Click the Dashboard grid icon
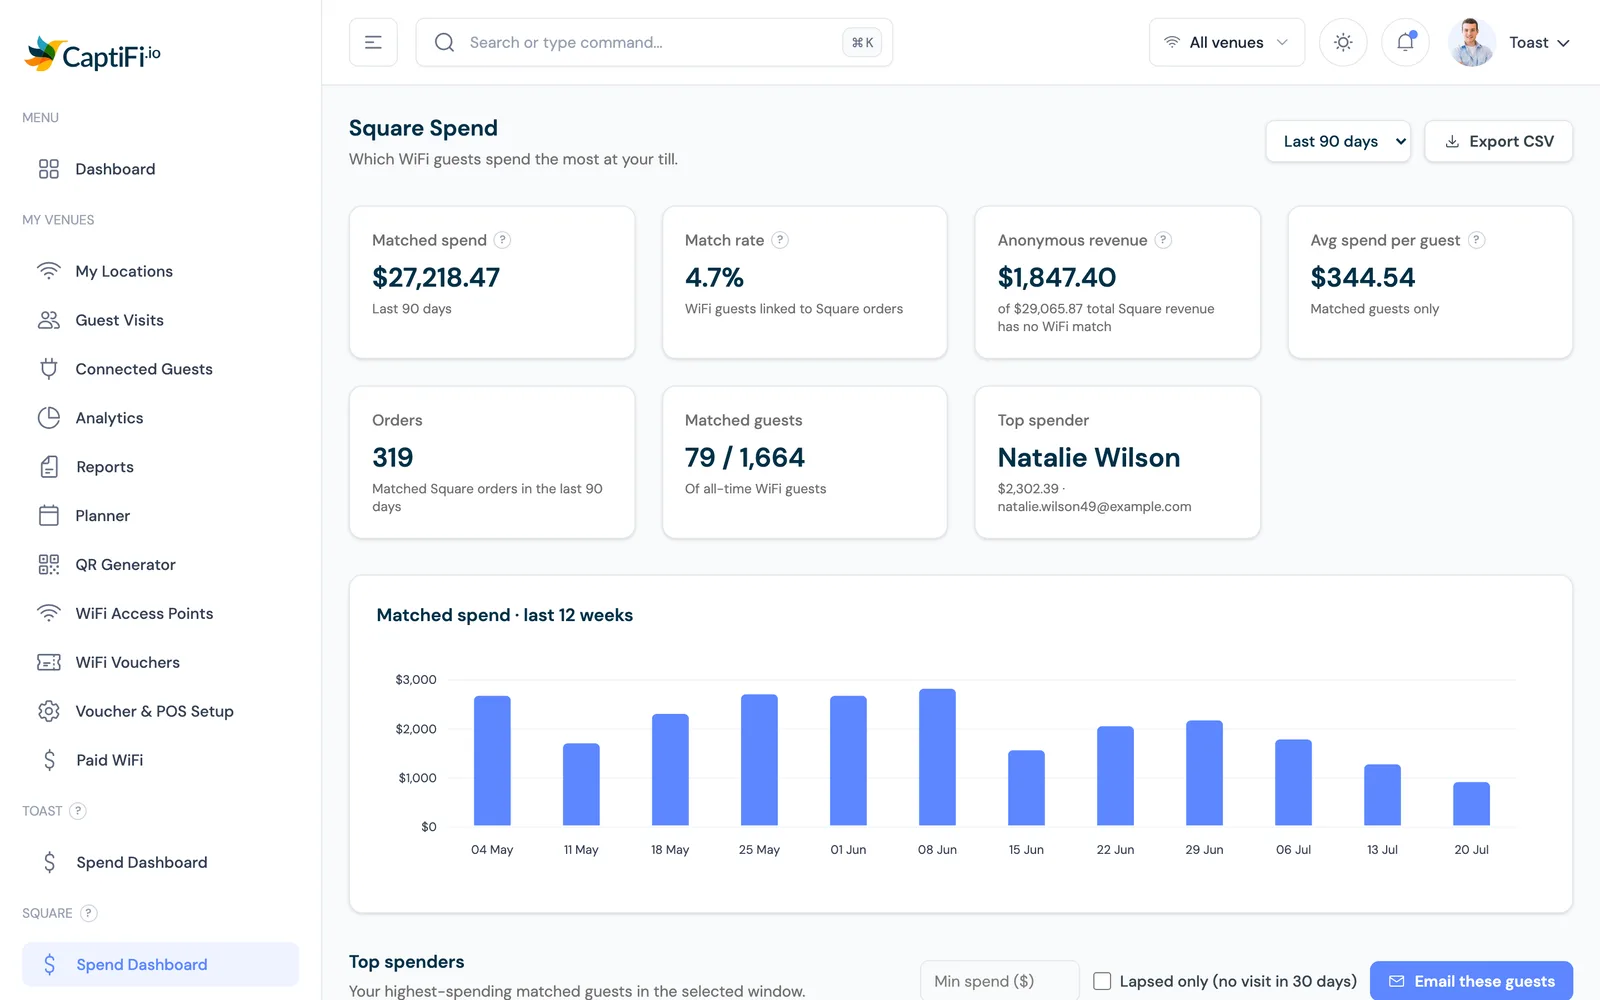Image resolution: width=1600 pixels, height=1000 pixels. coord(49,169)
